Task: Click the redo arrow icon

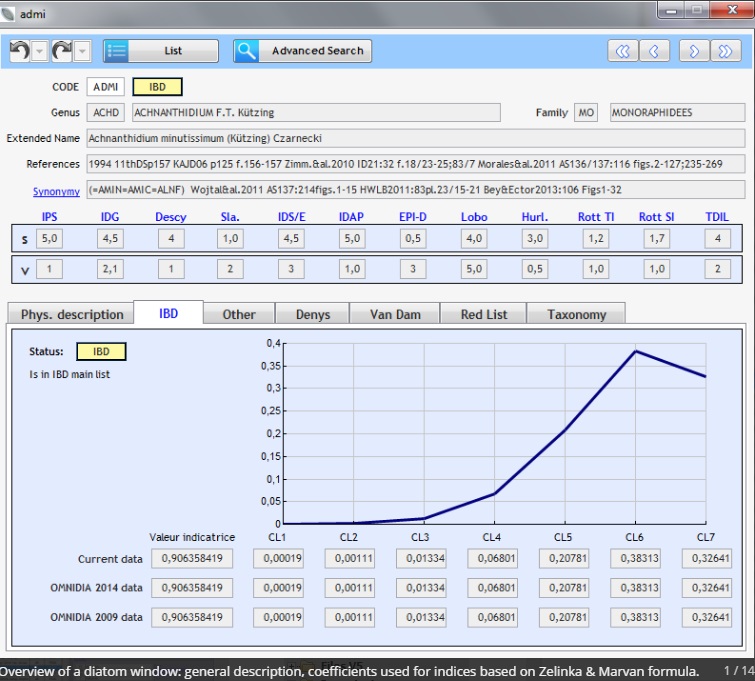Action: [x=63, y=51]
